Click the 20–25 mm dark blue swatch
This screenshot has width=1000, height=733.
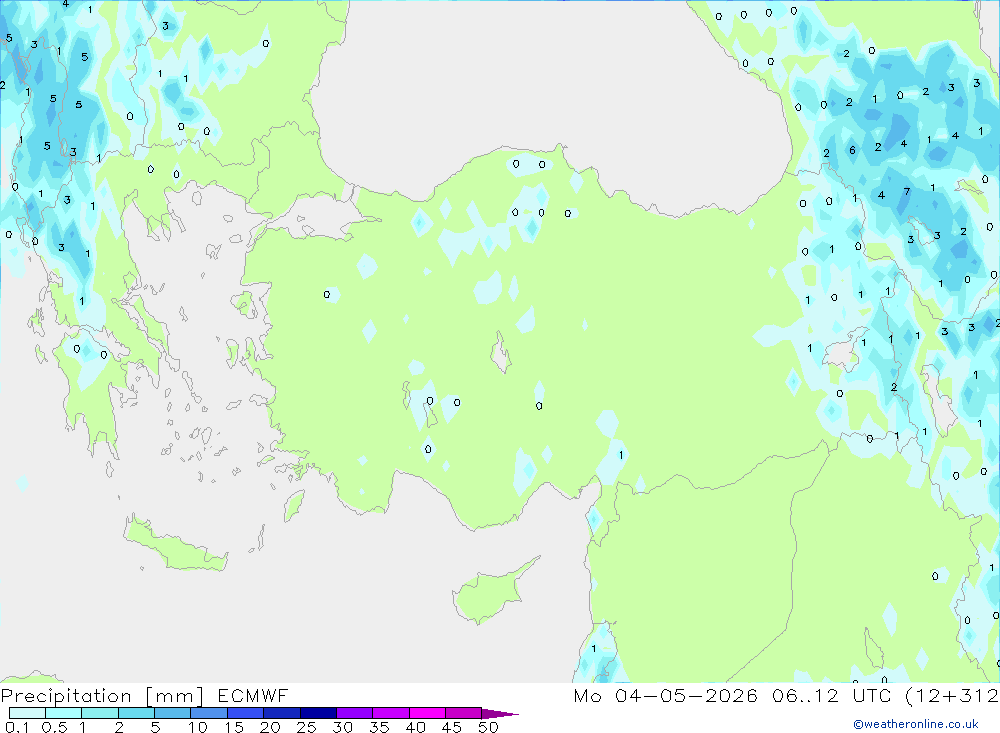coord(282,713)
